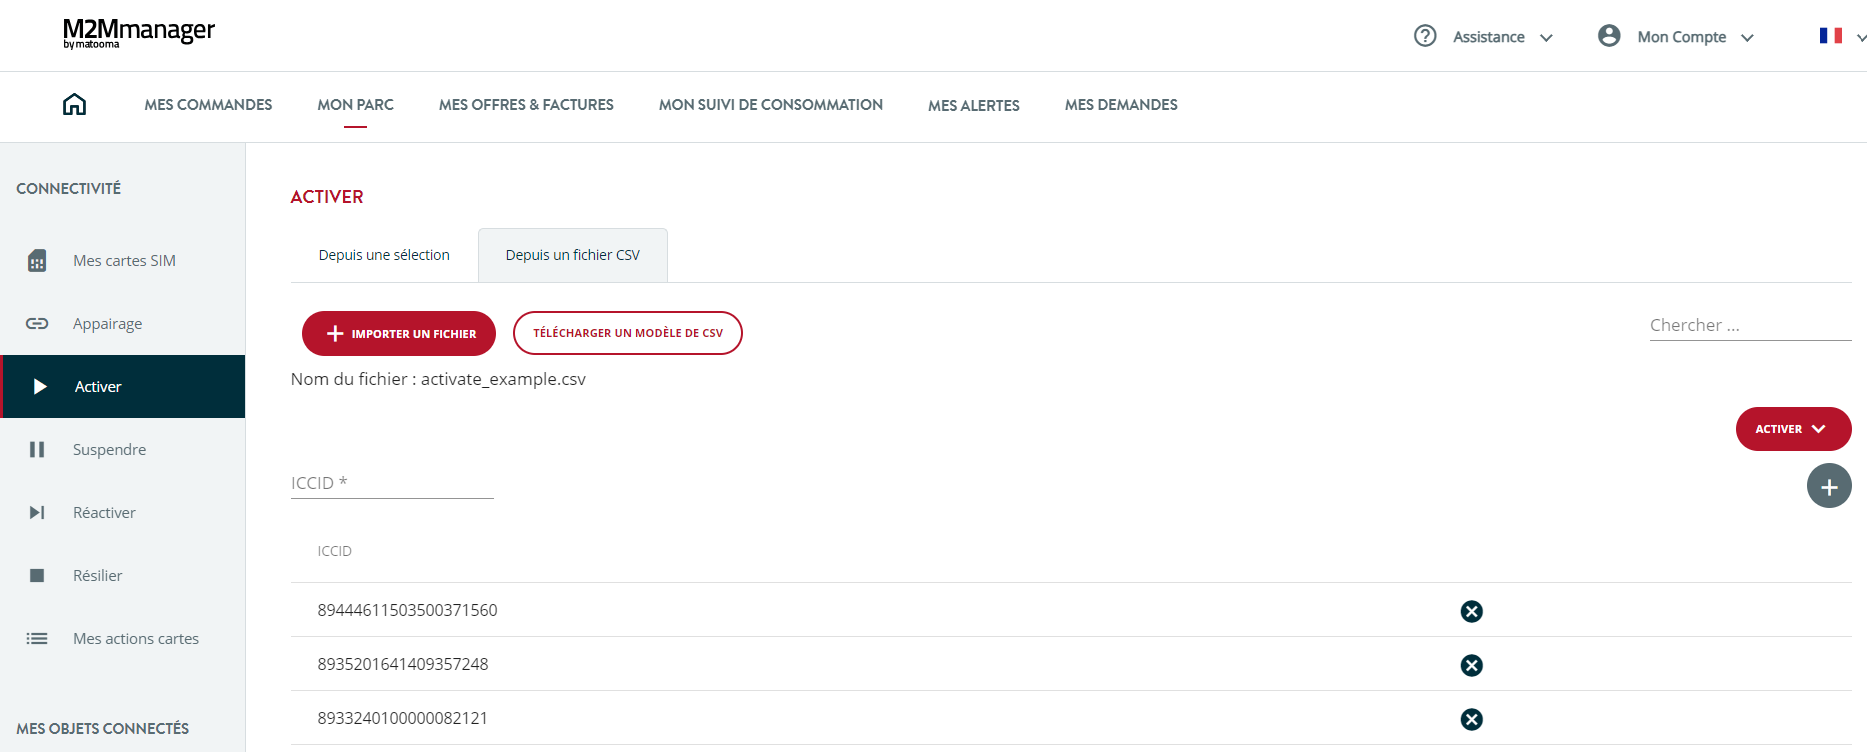Click the Mon Compte user avatar icon
This screenshot has width=1867, height=752.
click(1609, 36)
